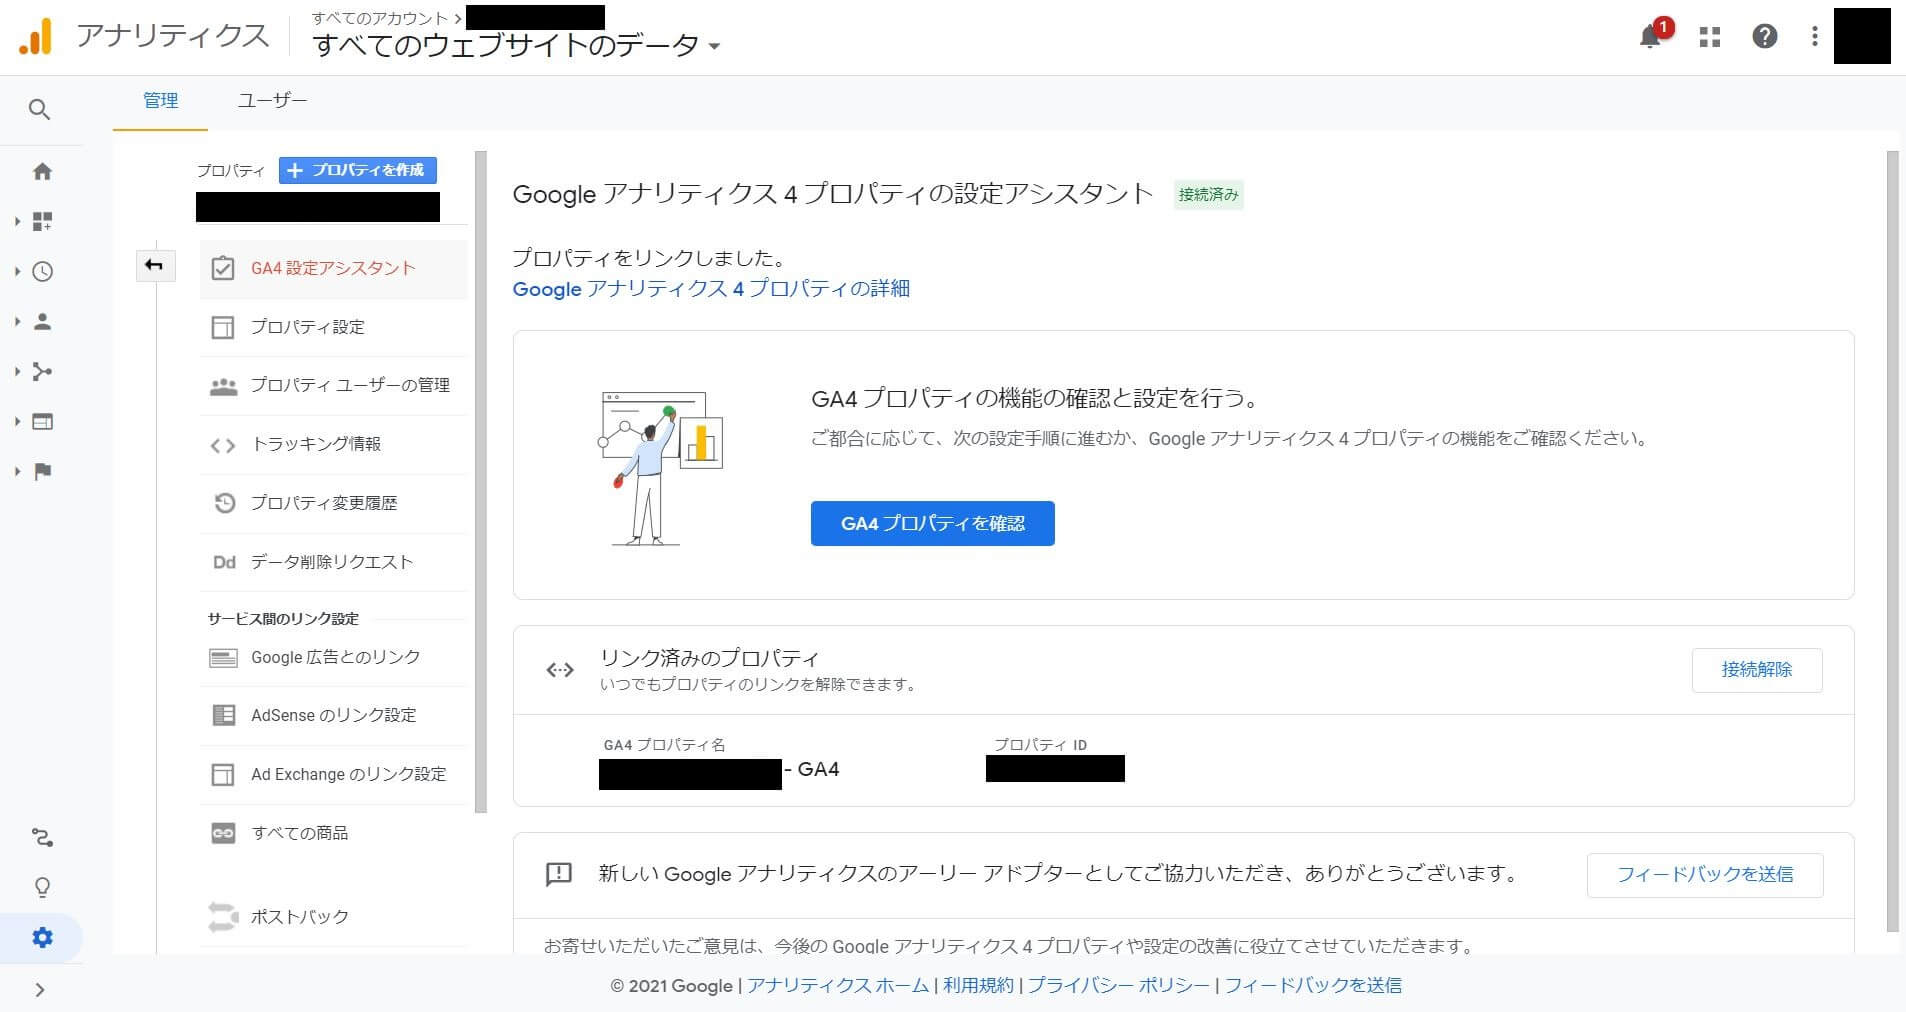1906x1012 pixels.
Task: Open the Google apps grid icon
Action: (1709, 36)
